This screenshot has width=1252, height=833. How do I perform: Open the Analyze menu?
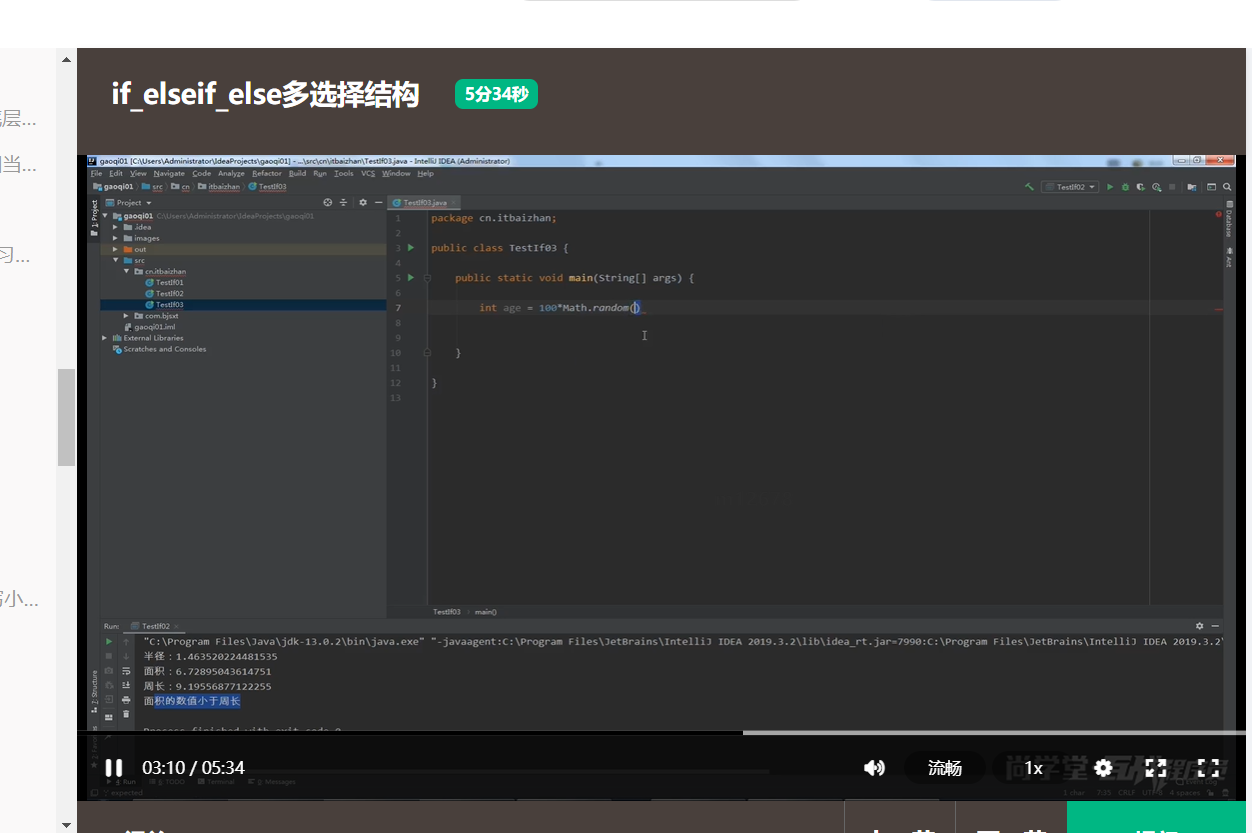tap(231, 173)
